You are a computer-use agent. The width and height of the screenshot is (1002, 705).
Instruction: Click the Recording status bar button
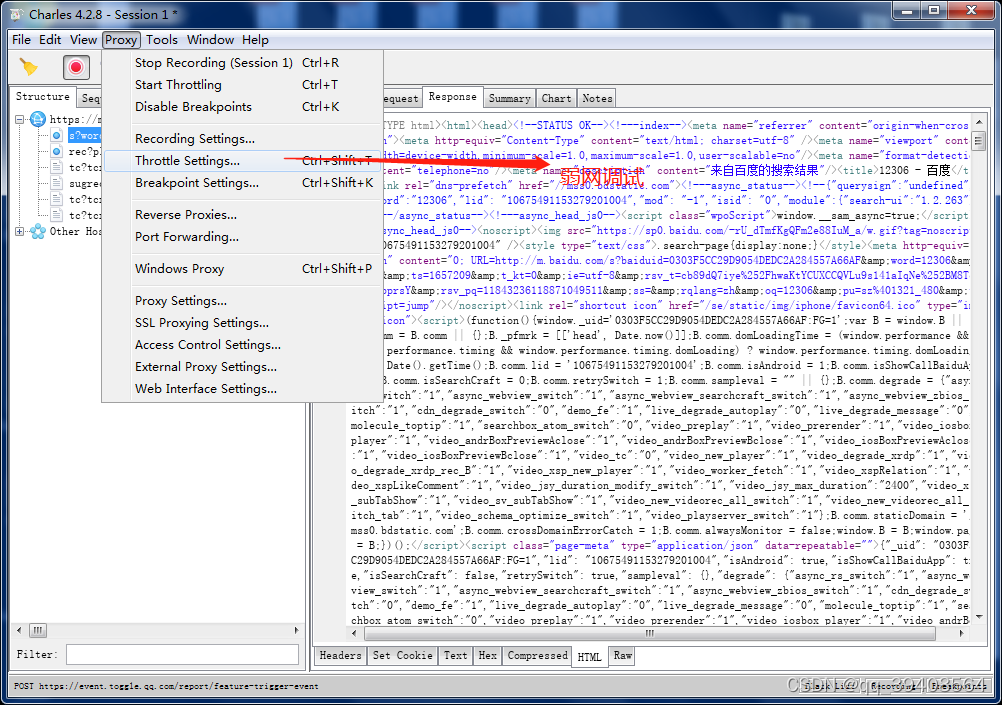893,686
